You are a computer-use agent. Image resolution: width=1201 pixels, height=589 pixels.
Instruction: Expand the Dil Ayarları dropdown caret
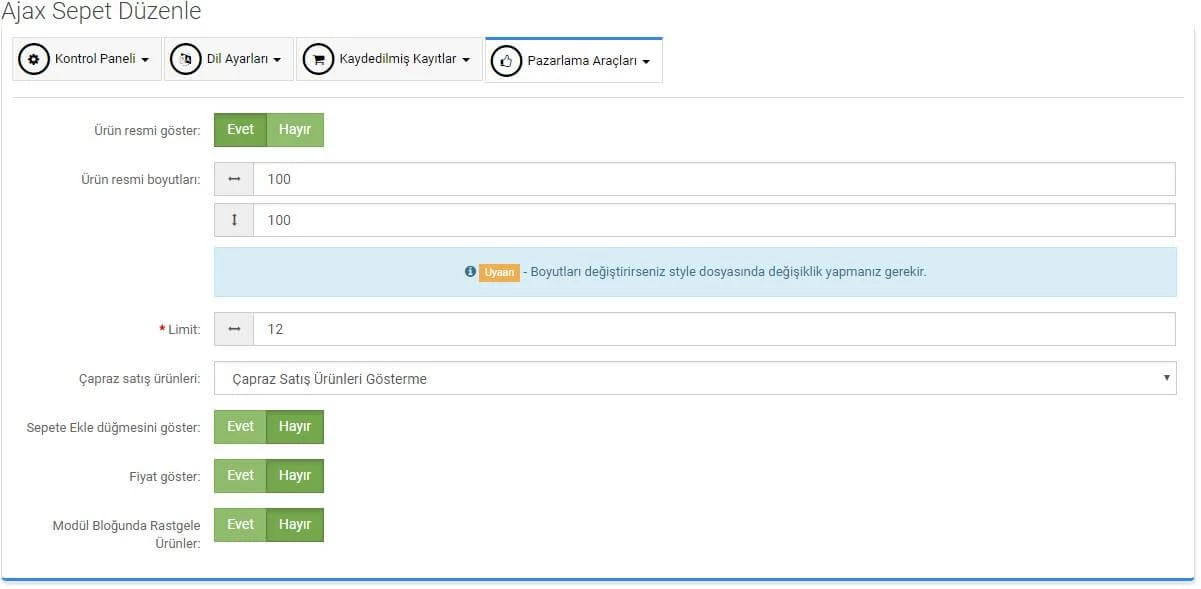[279, 59]
